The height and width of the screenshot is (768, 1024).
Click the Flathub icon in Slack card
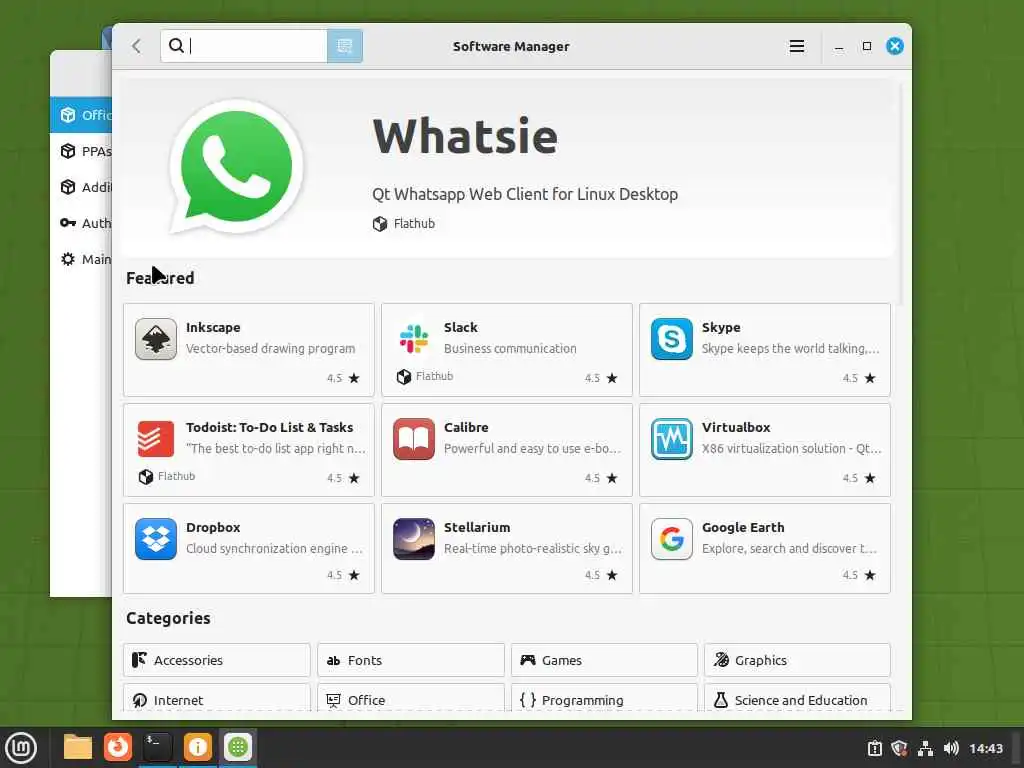[x=404, y=377]
